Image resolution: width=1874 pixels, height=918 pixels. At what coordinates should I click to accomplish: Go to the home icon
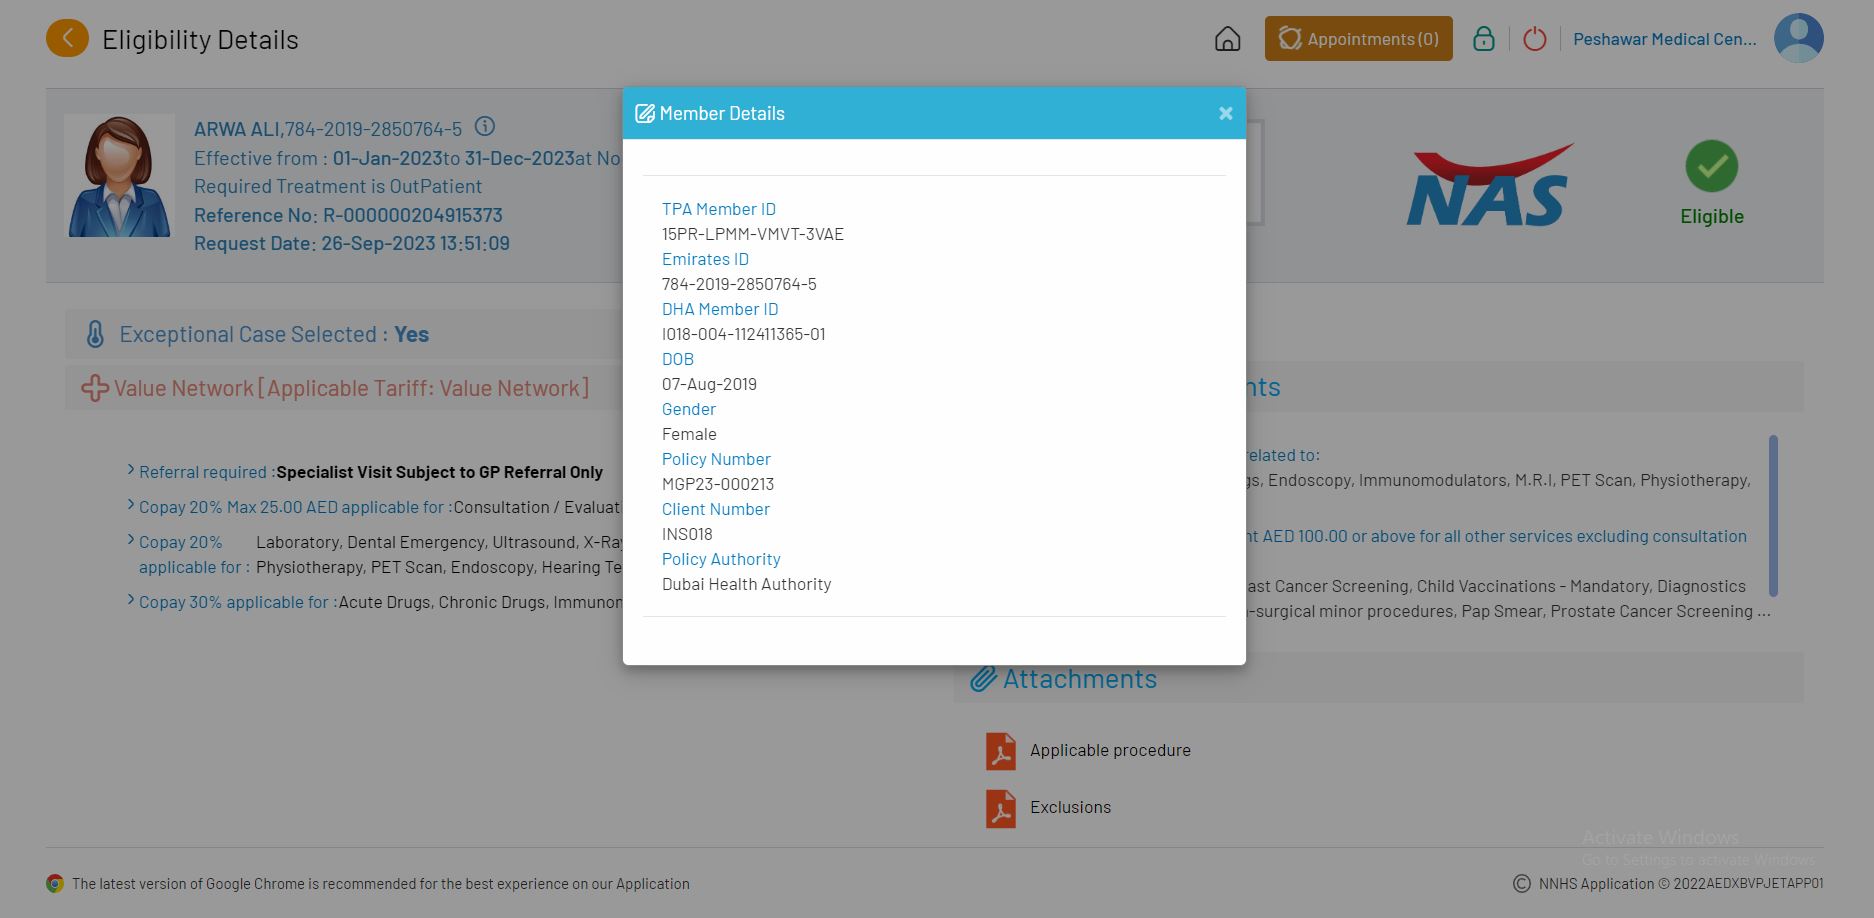click(1227, 39)
